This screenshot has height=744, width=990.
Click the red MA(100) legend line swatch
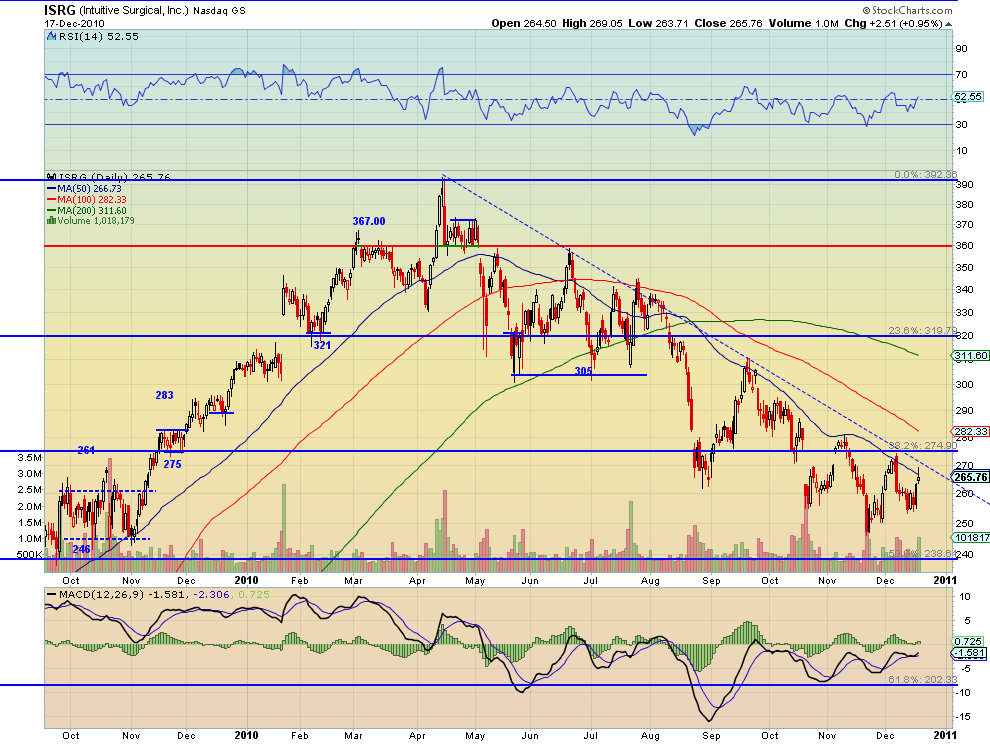[x=51, y=200]
